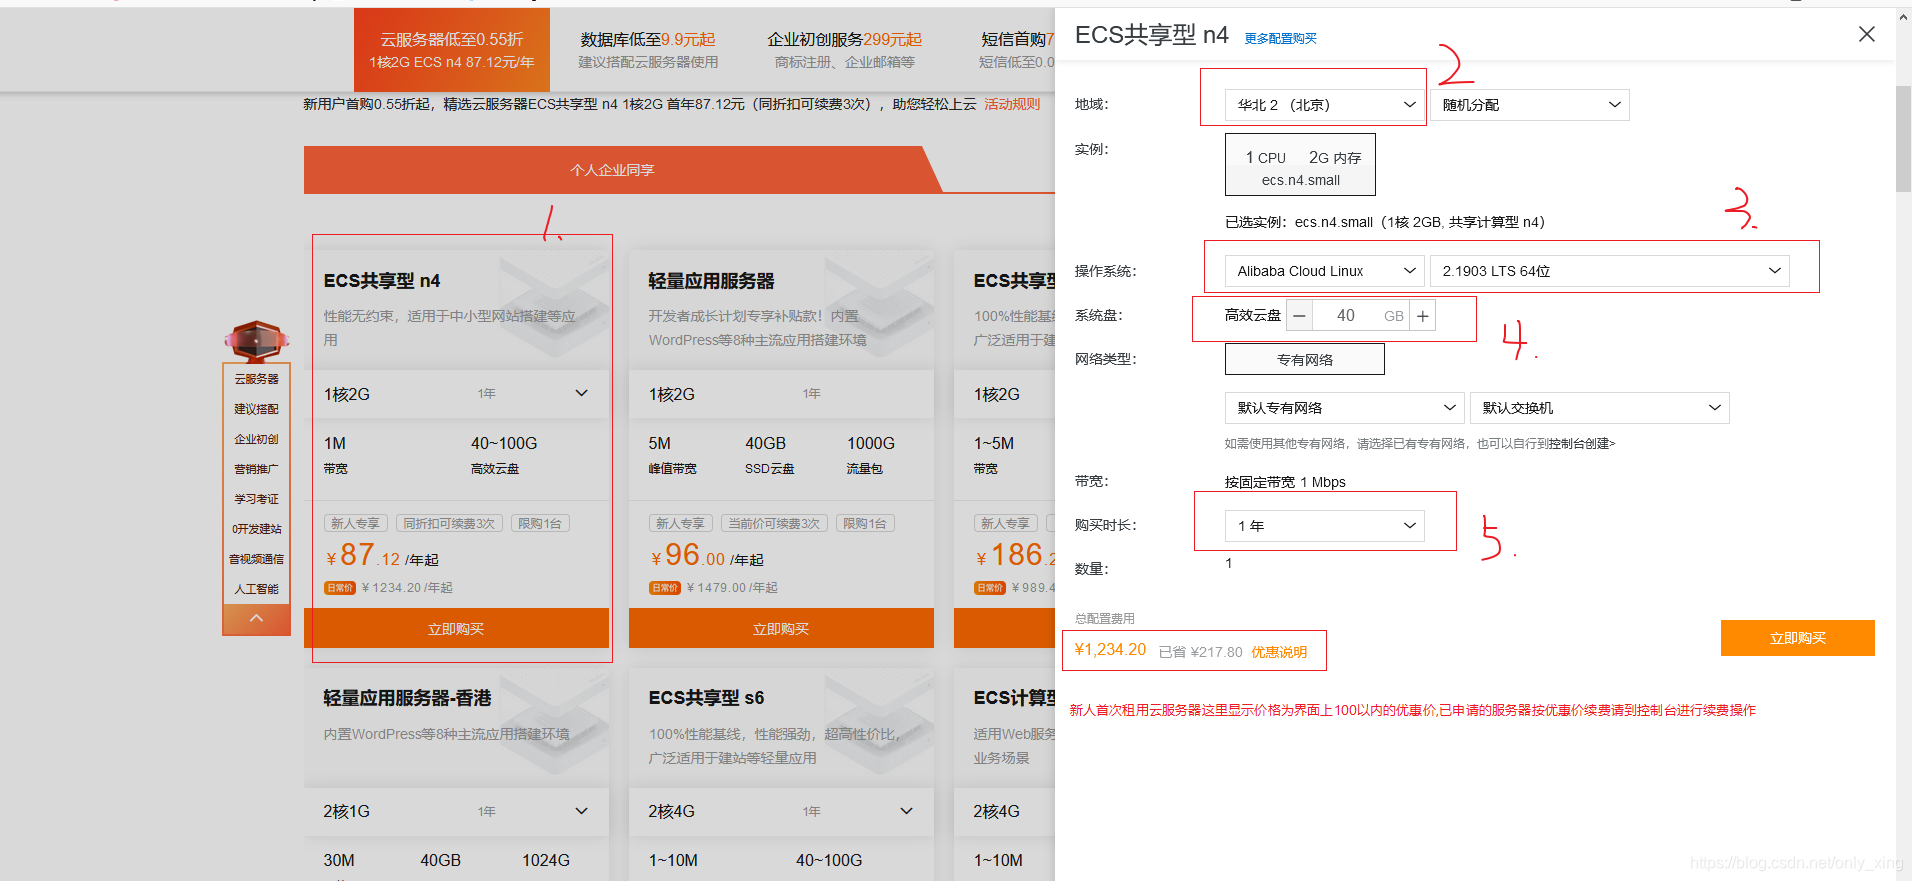Click the 按固定带宽 1 Mbps value

point(1285,482)
